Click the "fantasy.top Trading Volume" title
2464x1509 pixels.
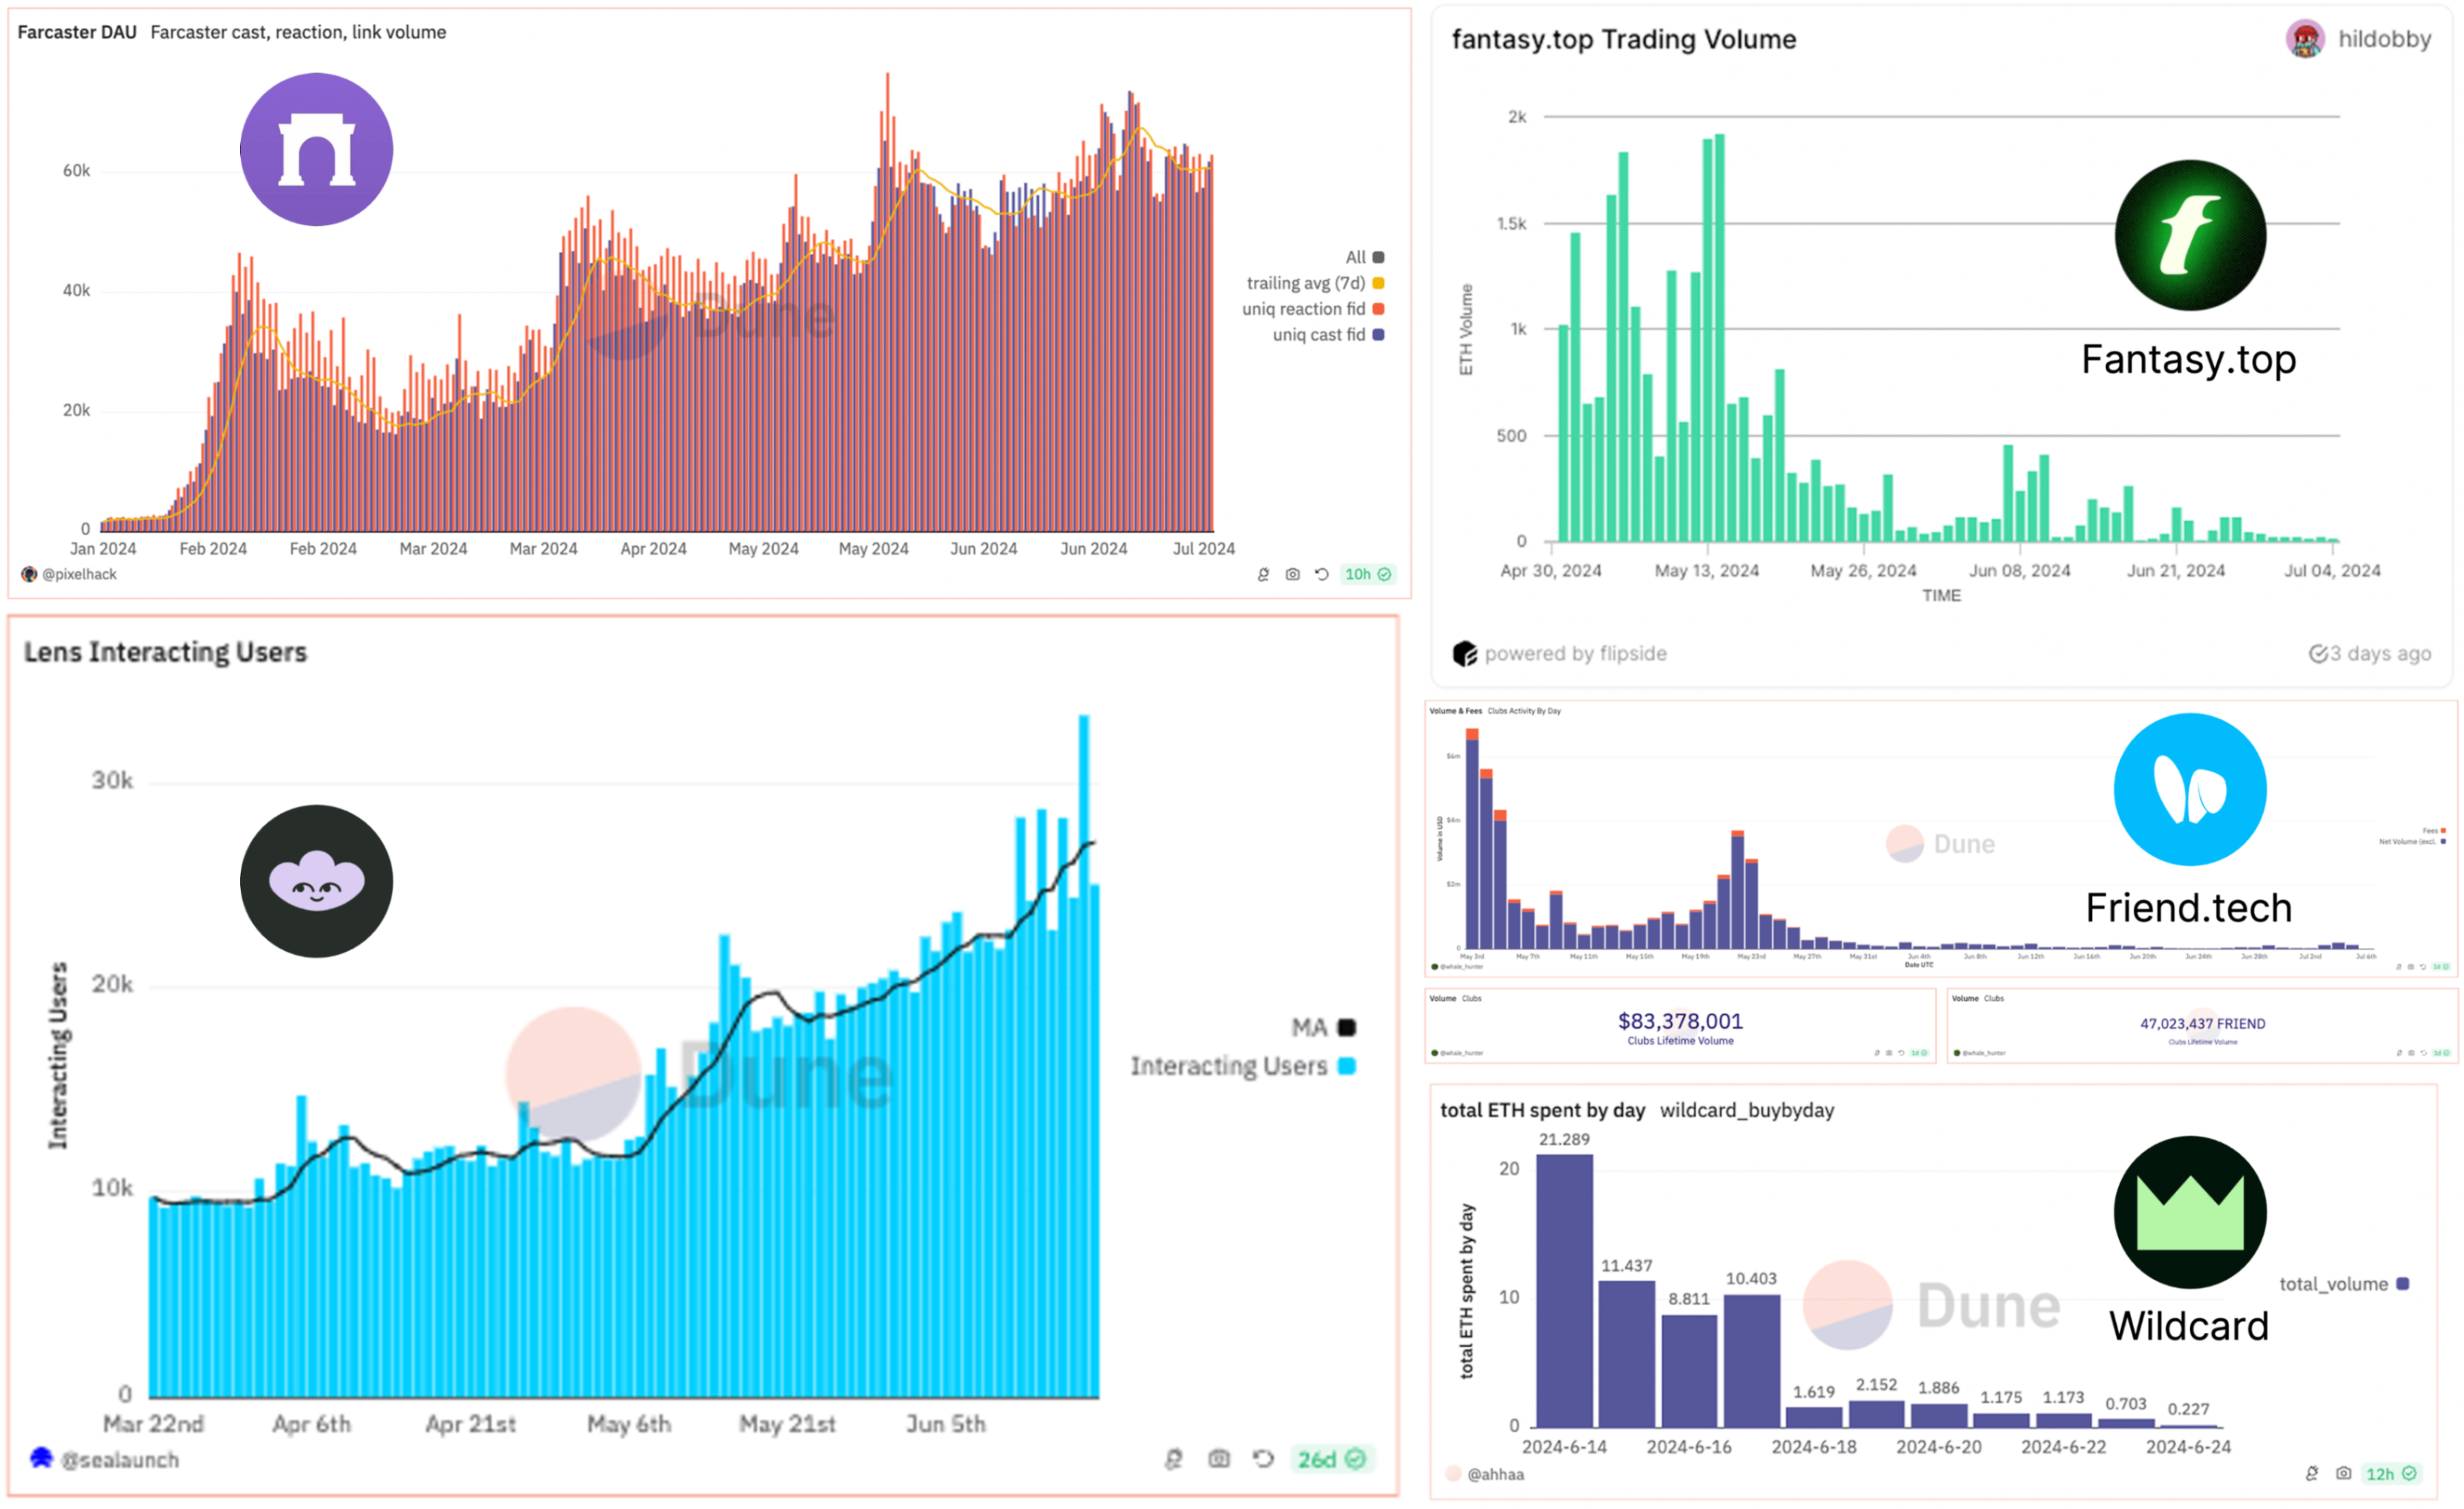(1624, 39)
